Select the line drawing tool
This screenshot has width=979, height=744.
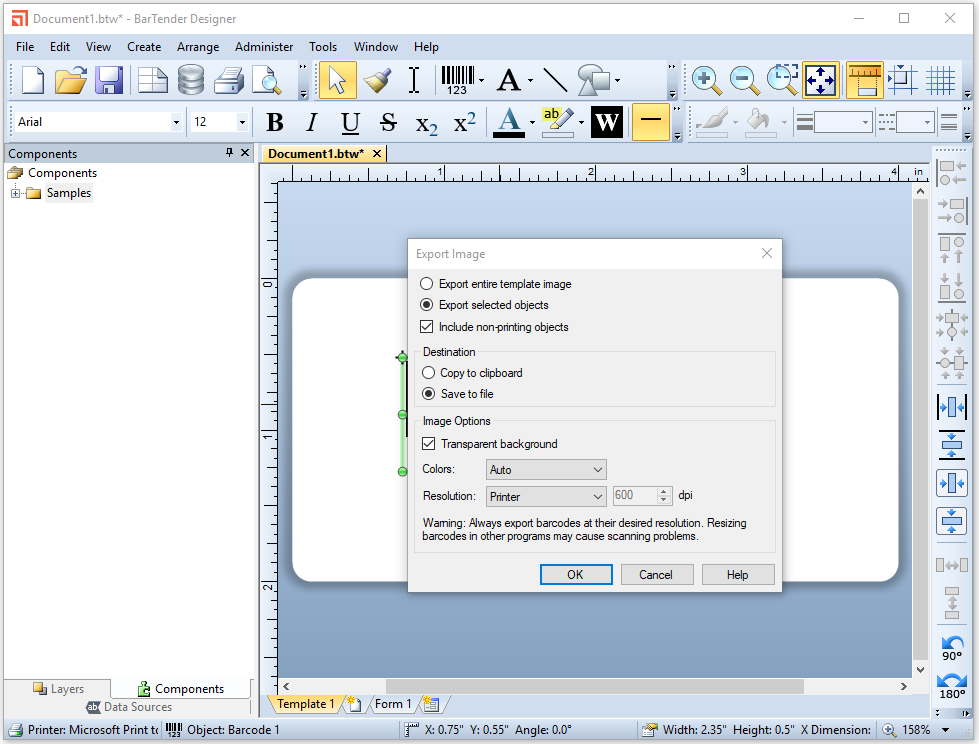[555, 80]
